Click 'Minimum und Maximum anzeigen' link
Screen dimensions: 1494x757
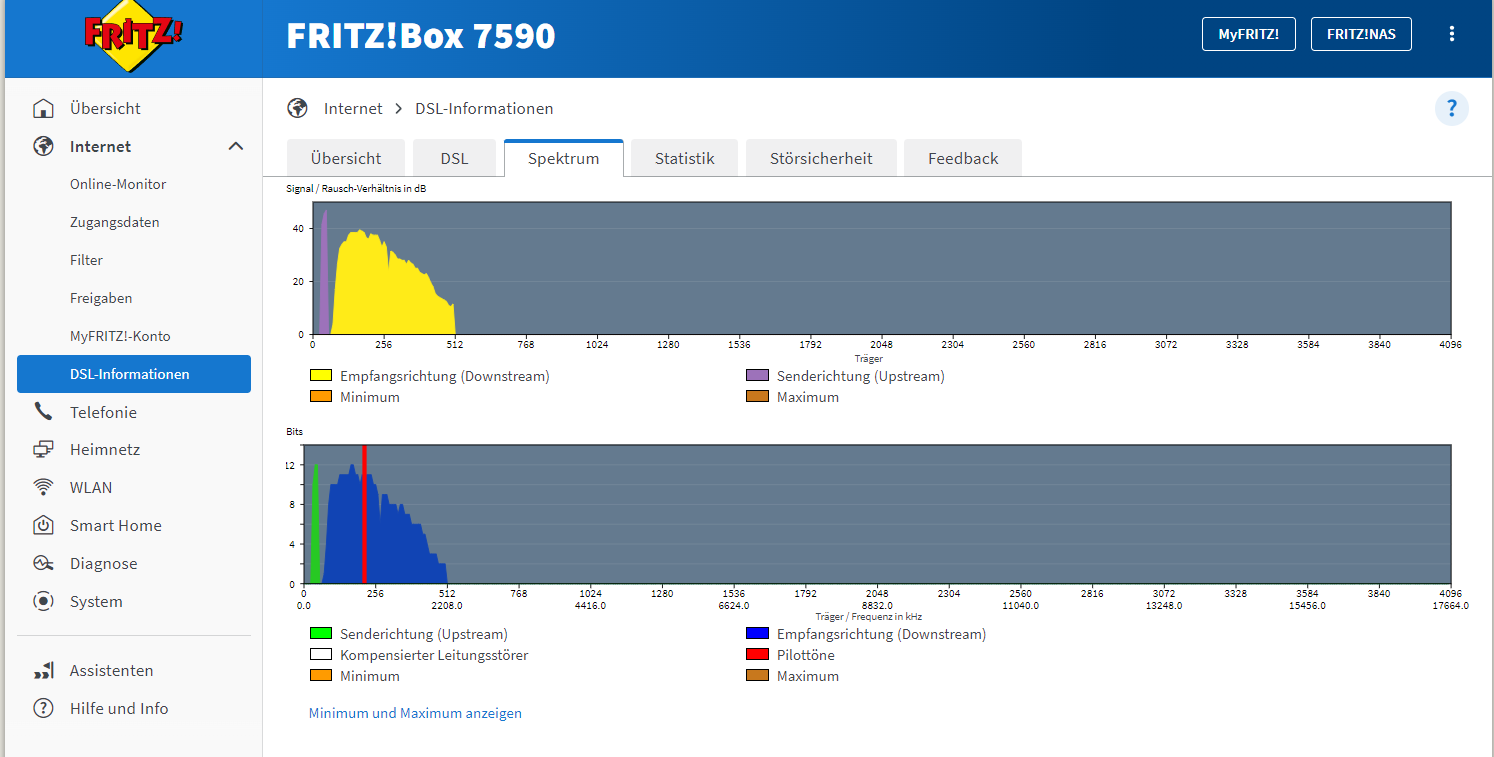[x=415, y=713]
